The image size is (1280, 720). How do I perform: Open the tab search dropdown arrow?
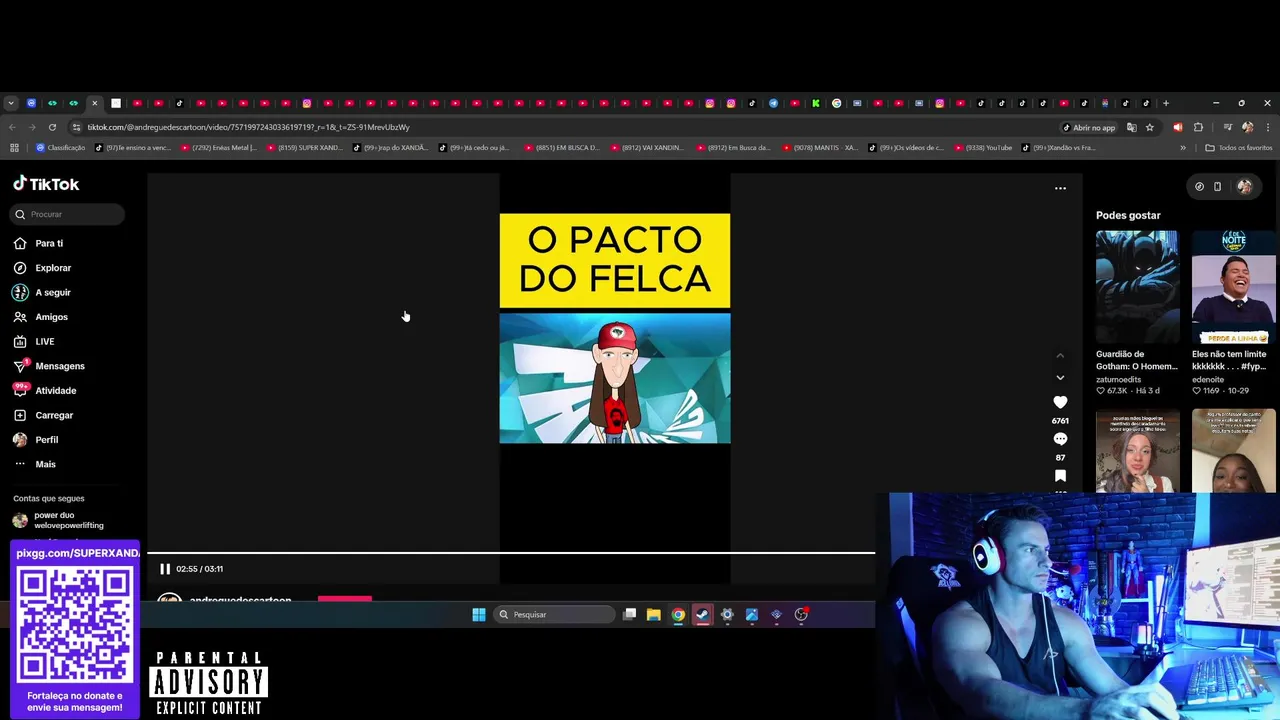11,103
